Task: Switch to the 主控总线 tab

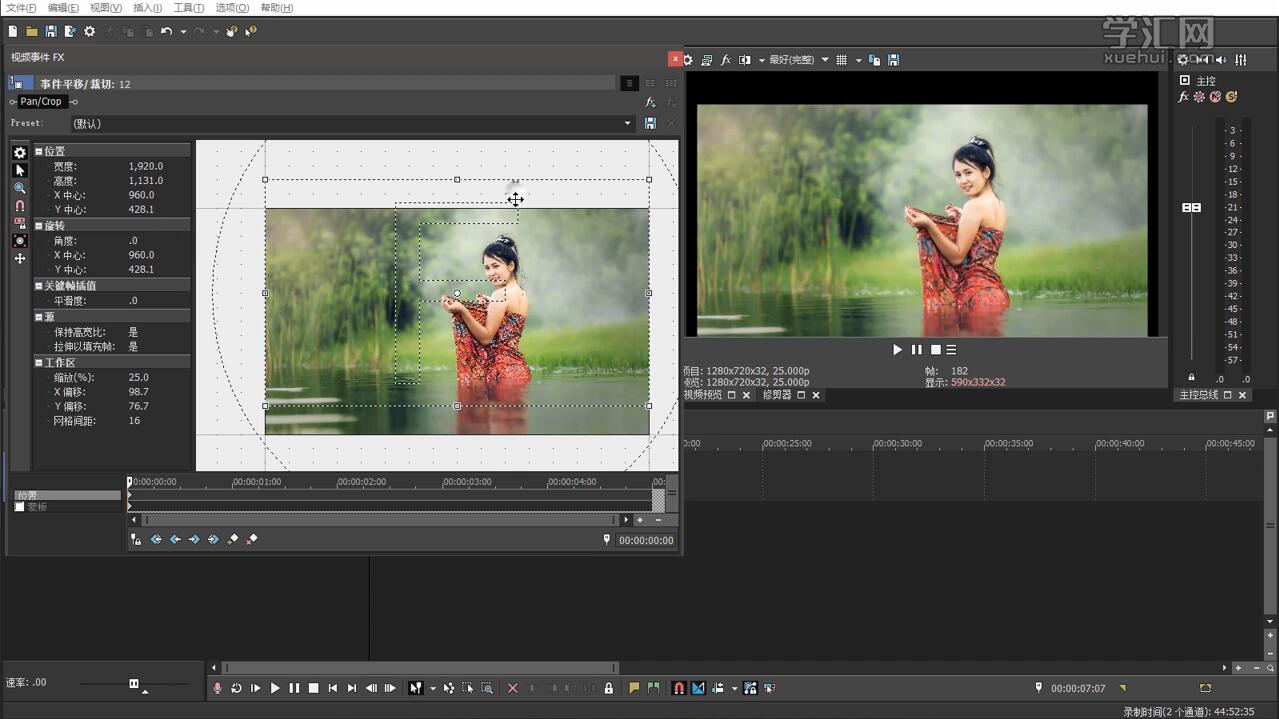Action: tap(1199, 395)
